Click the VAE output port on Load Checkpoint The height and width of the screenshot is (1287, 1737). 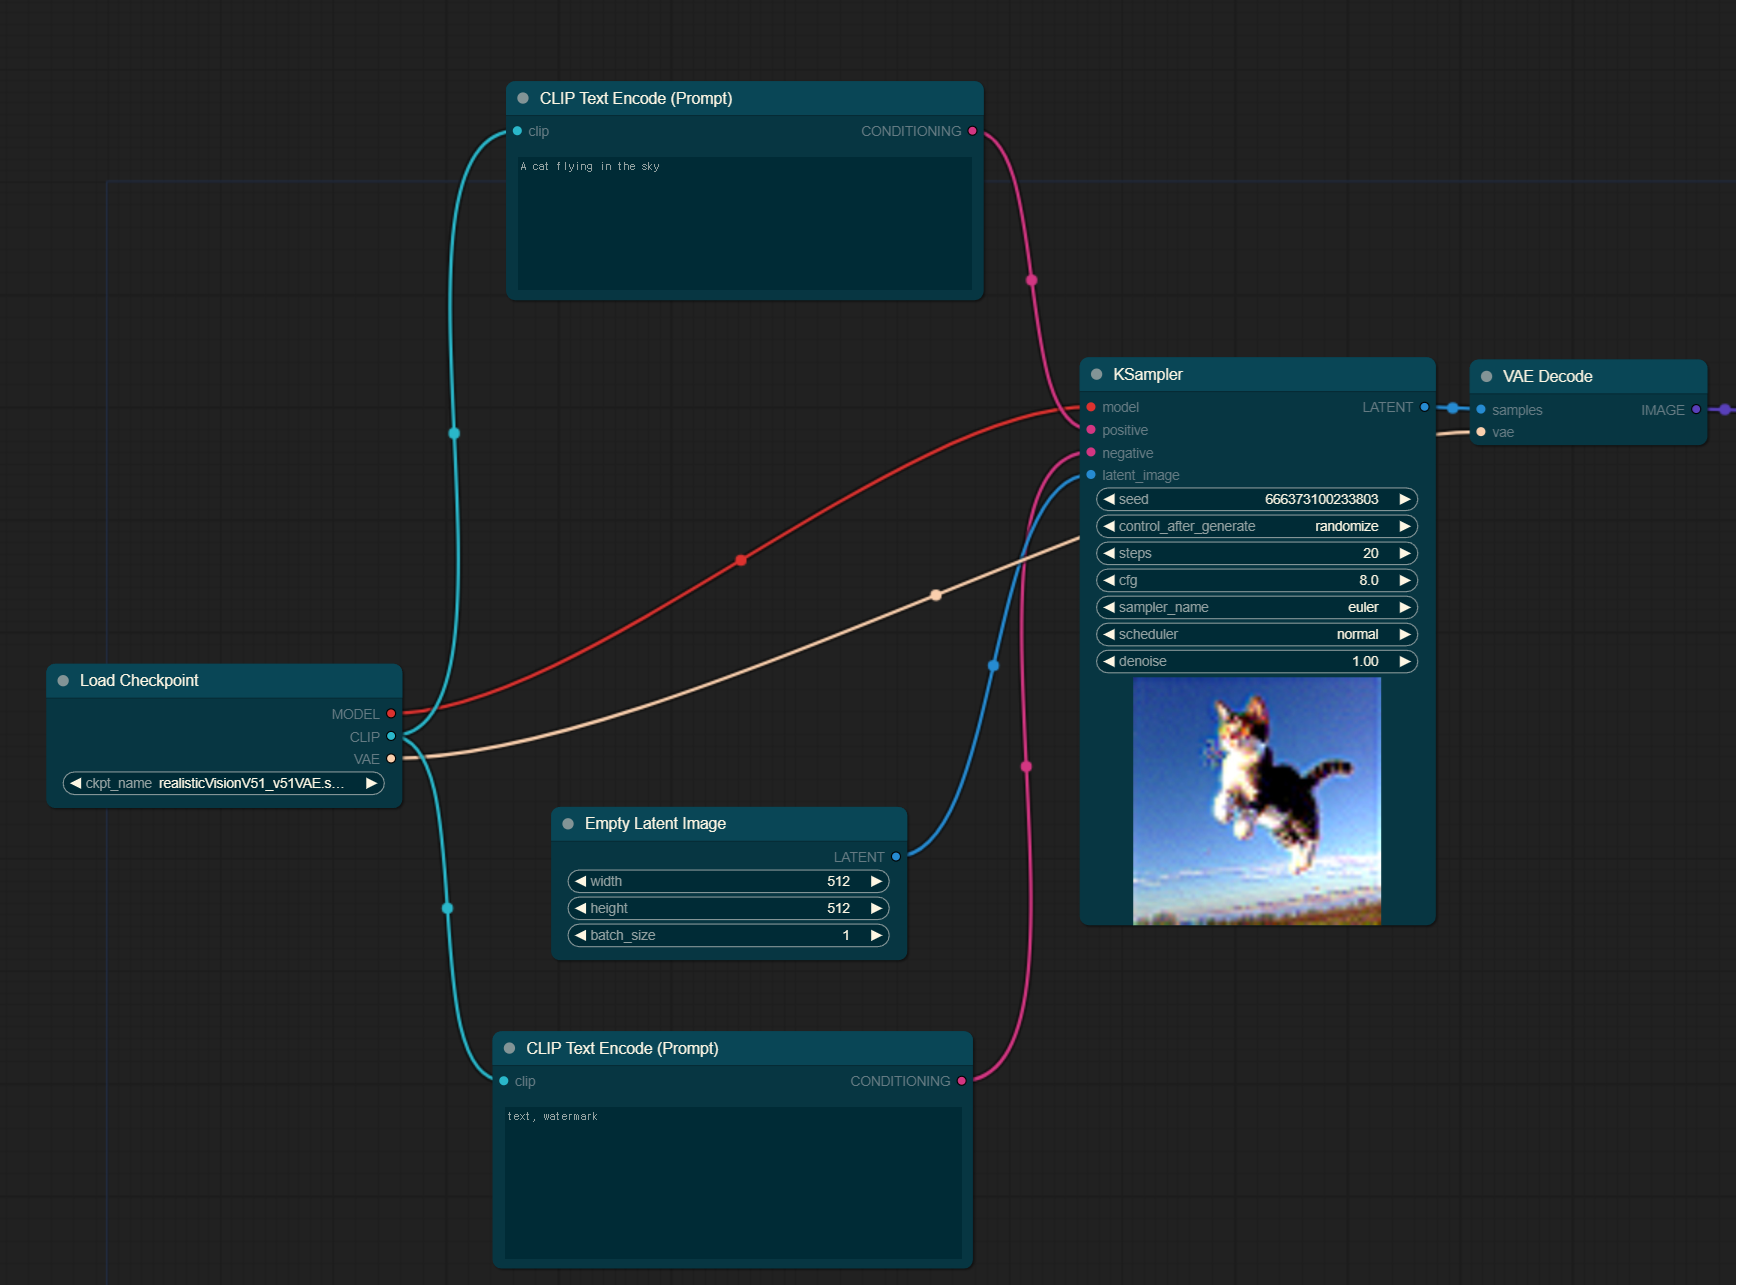click(391, 759)
